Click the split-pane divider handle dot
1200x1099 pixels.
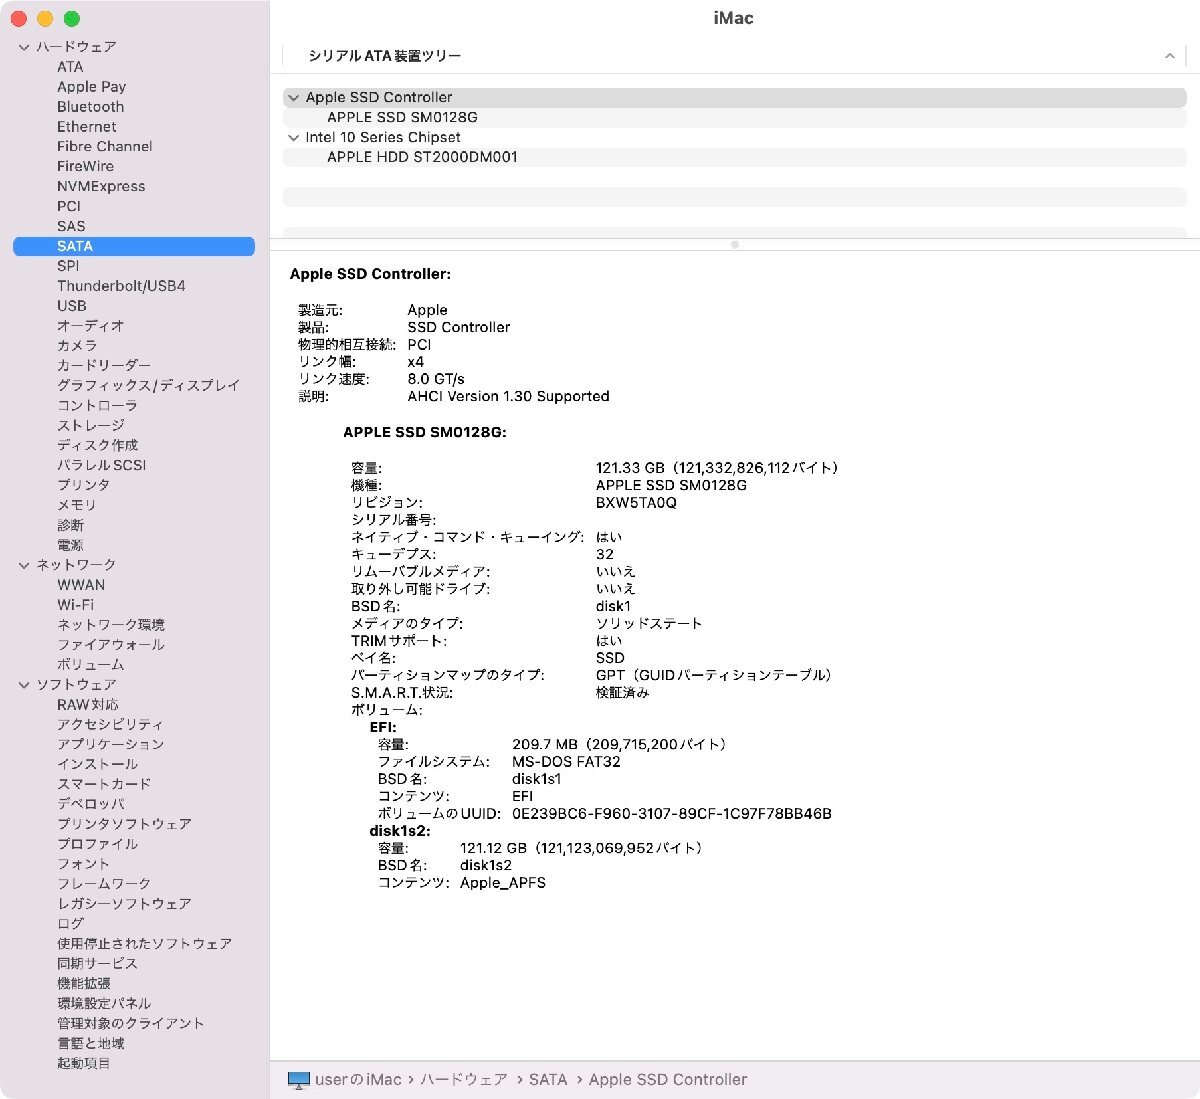[x=735, y=245]
